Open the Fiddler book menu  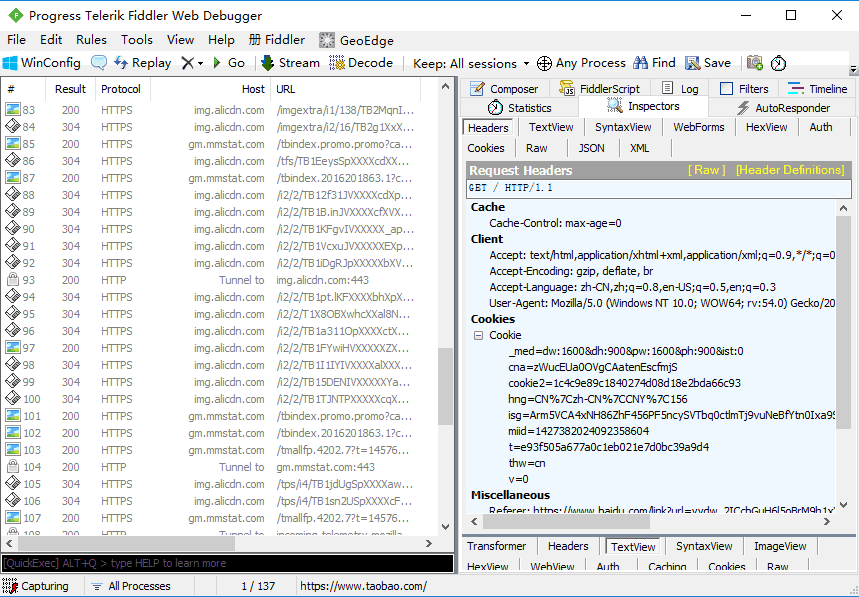(277, 39)
